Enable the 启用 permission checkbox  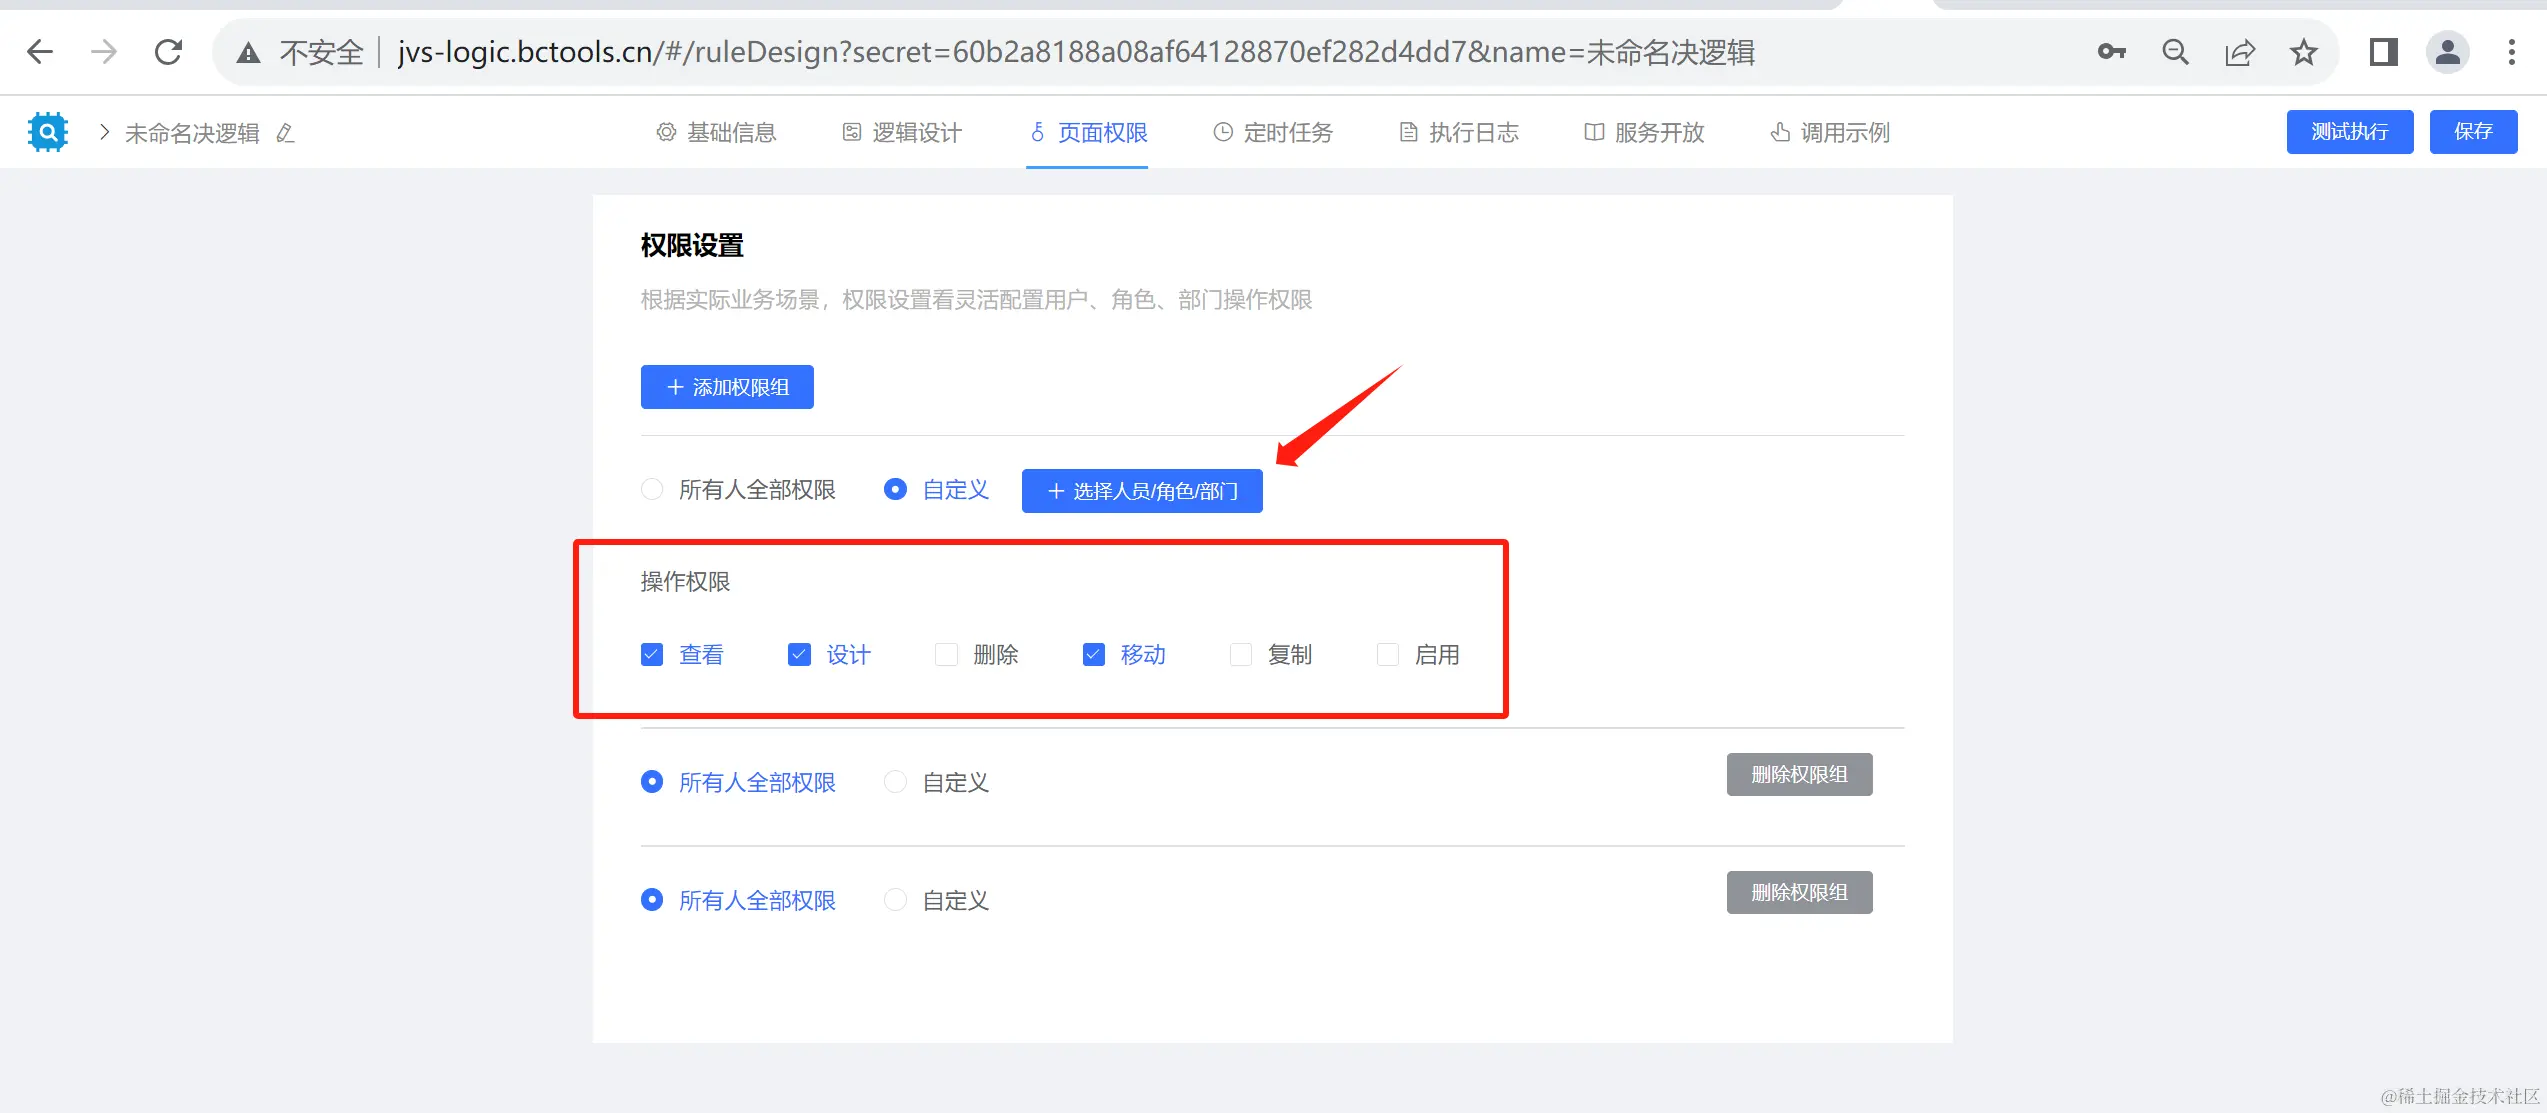pos(1388,655)
